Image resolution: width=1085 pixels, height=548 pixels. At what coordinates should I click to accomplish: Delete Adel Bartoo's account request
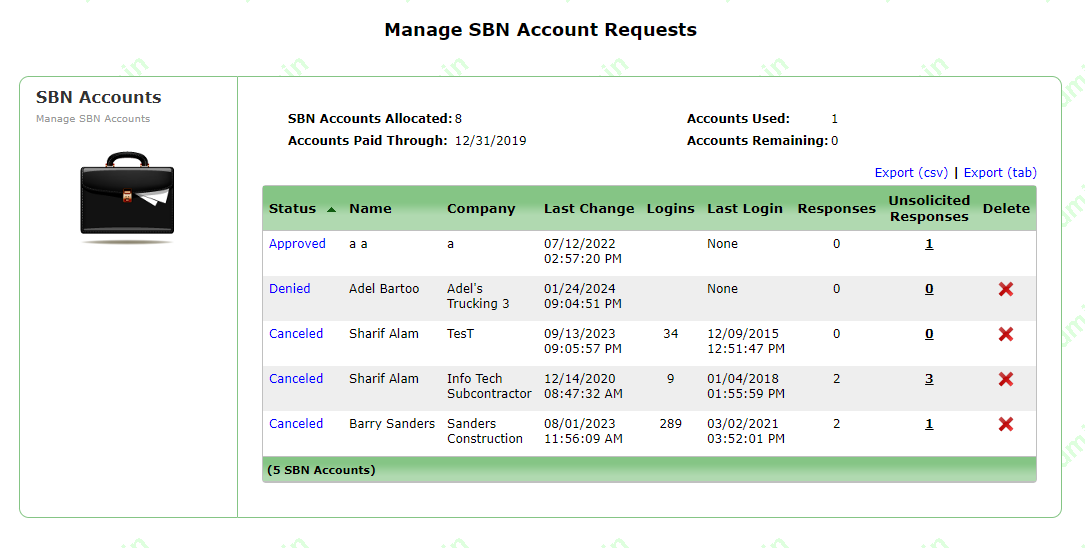tap(1006, 289)
